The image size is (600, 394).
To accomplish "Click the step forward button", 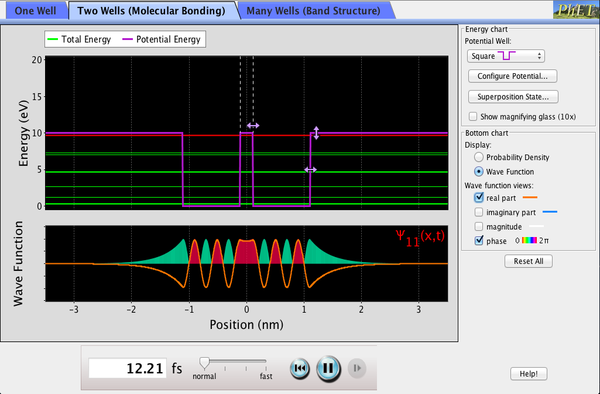I will (357, 368).
